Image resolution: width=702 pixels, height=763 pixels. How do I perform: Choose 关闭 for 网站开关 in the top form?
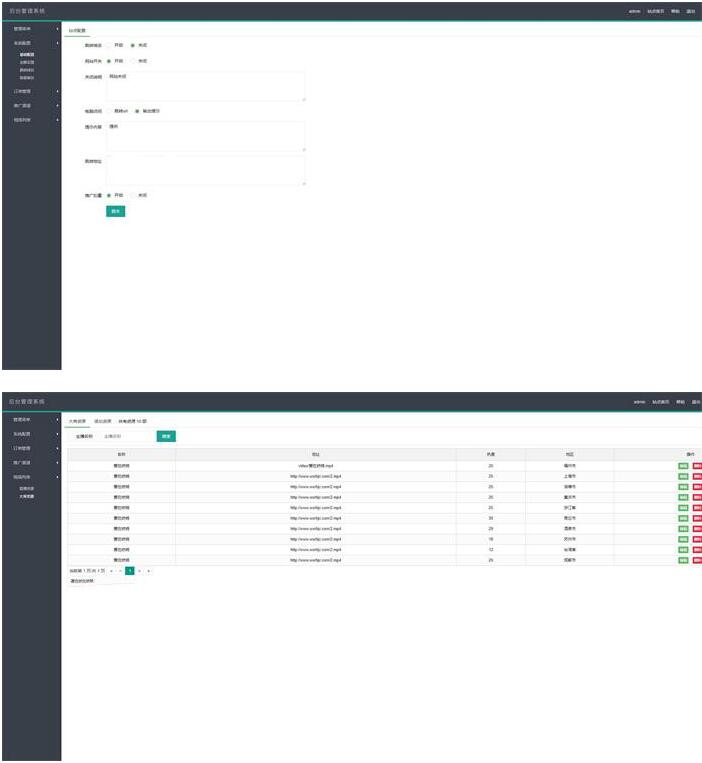pyautogui.click(x=132, y=61)
